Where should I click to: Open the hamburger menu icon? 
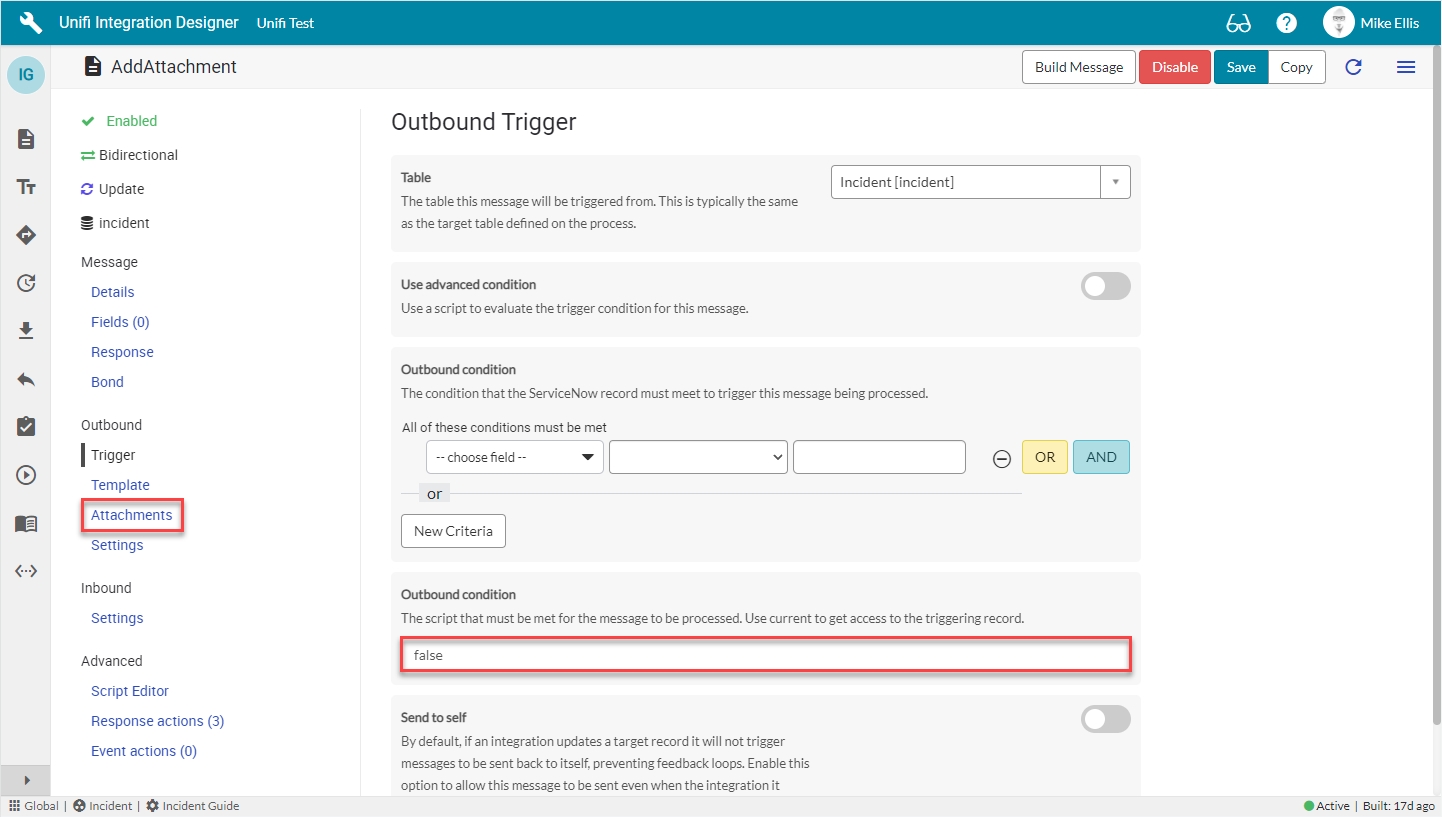point(1405,67)
